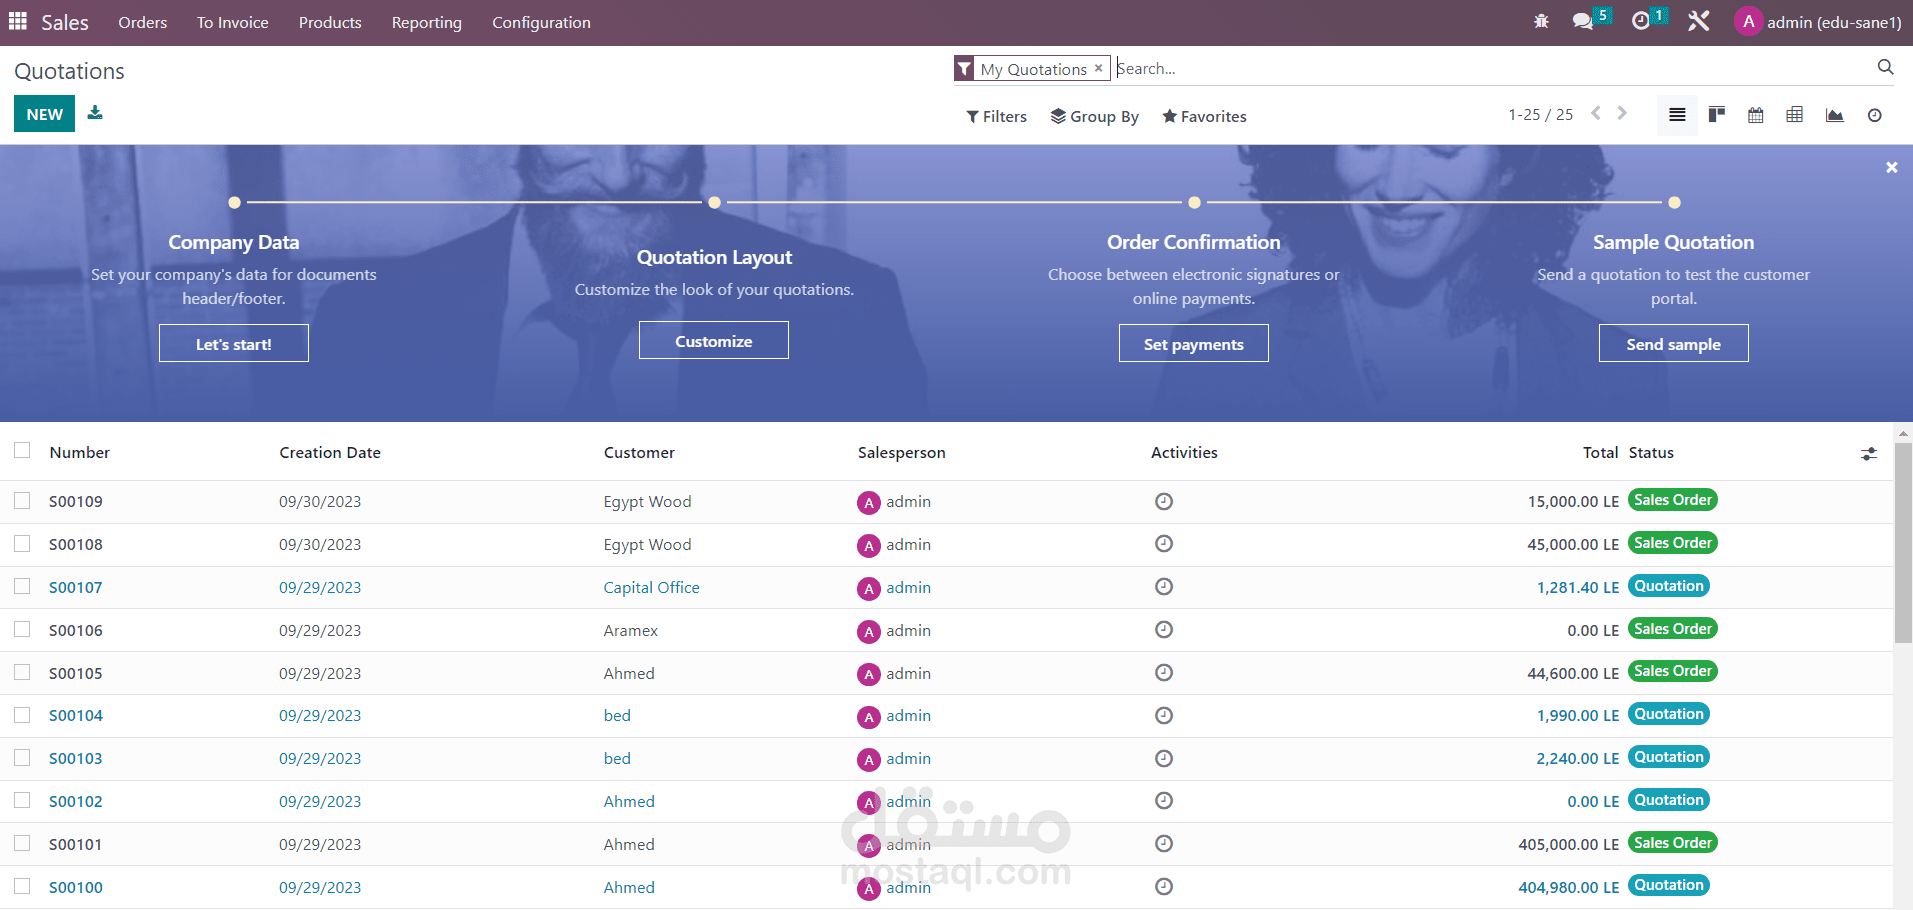Sort by the Total column header
Screen dimensions: 1913x910
1600,452
